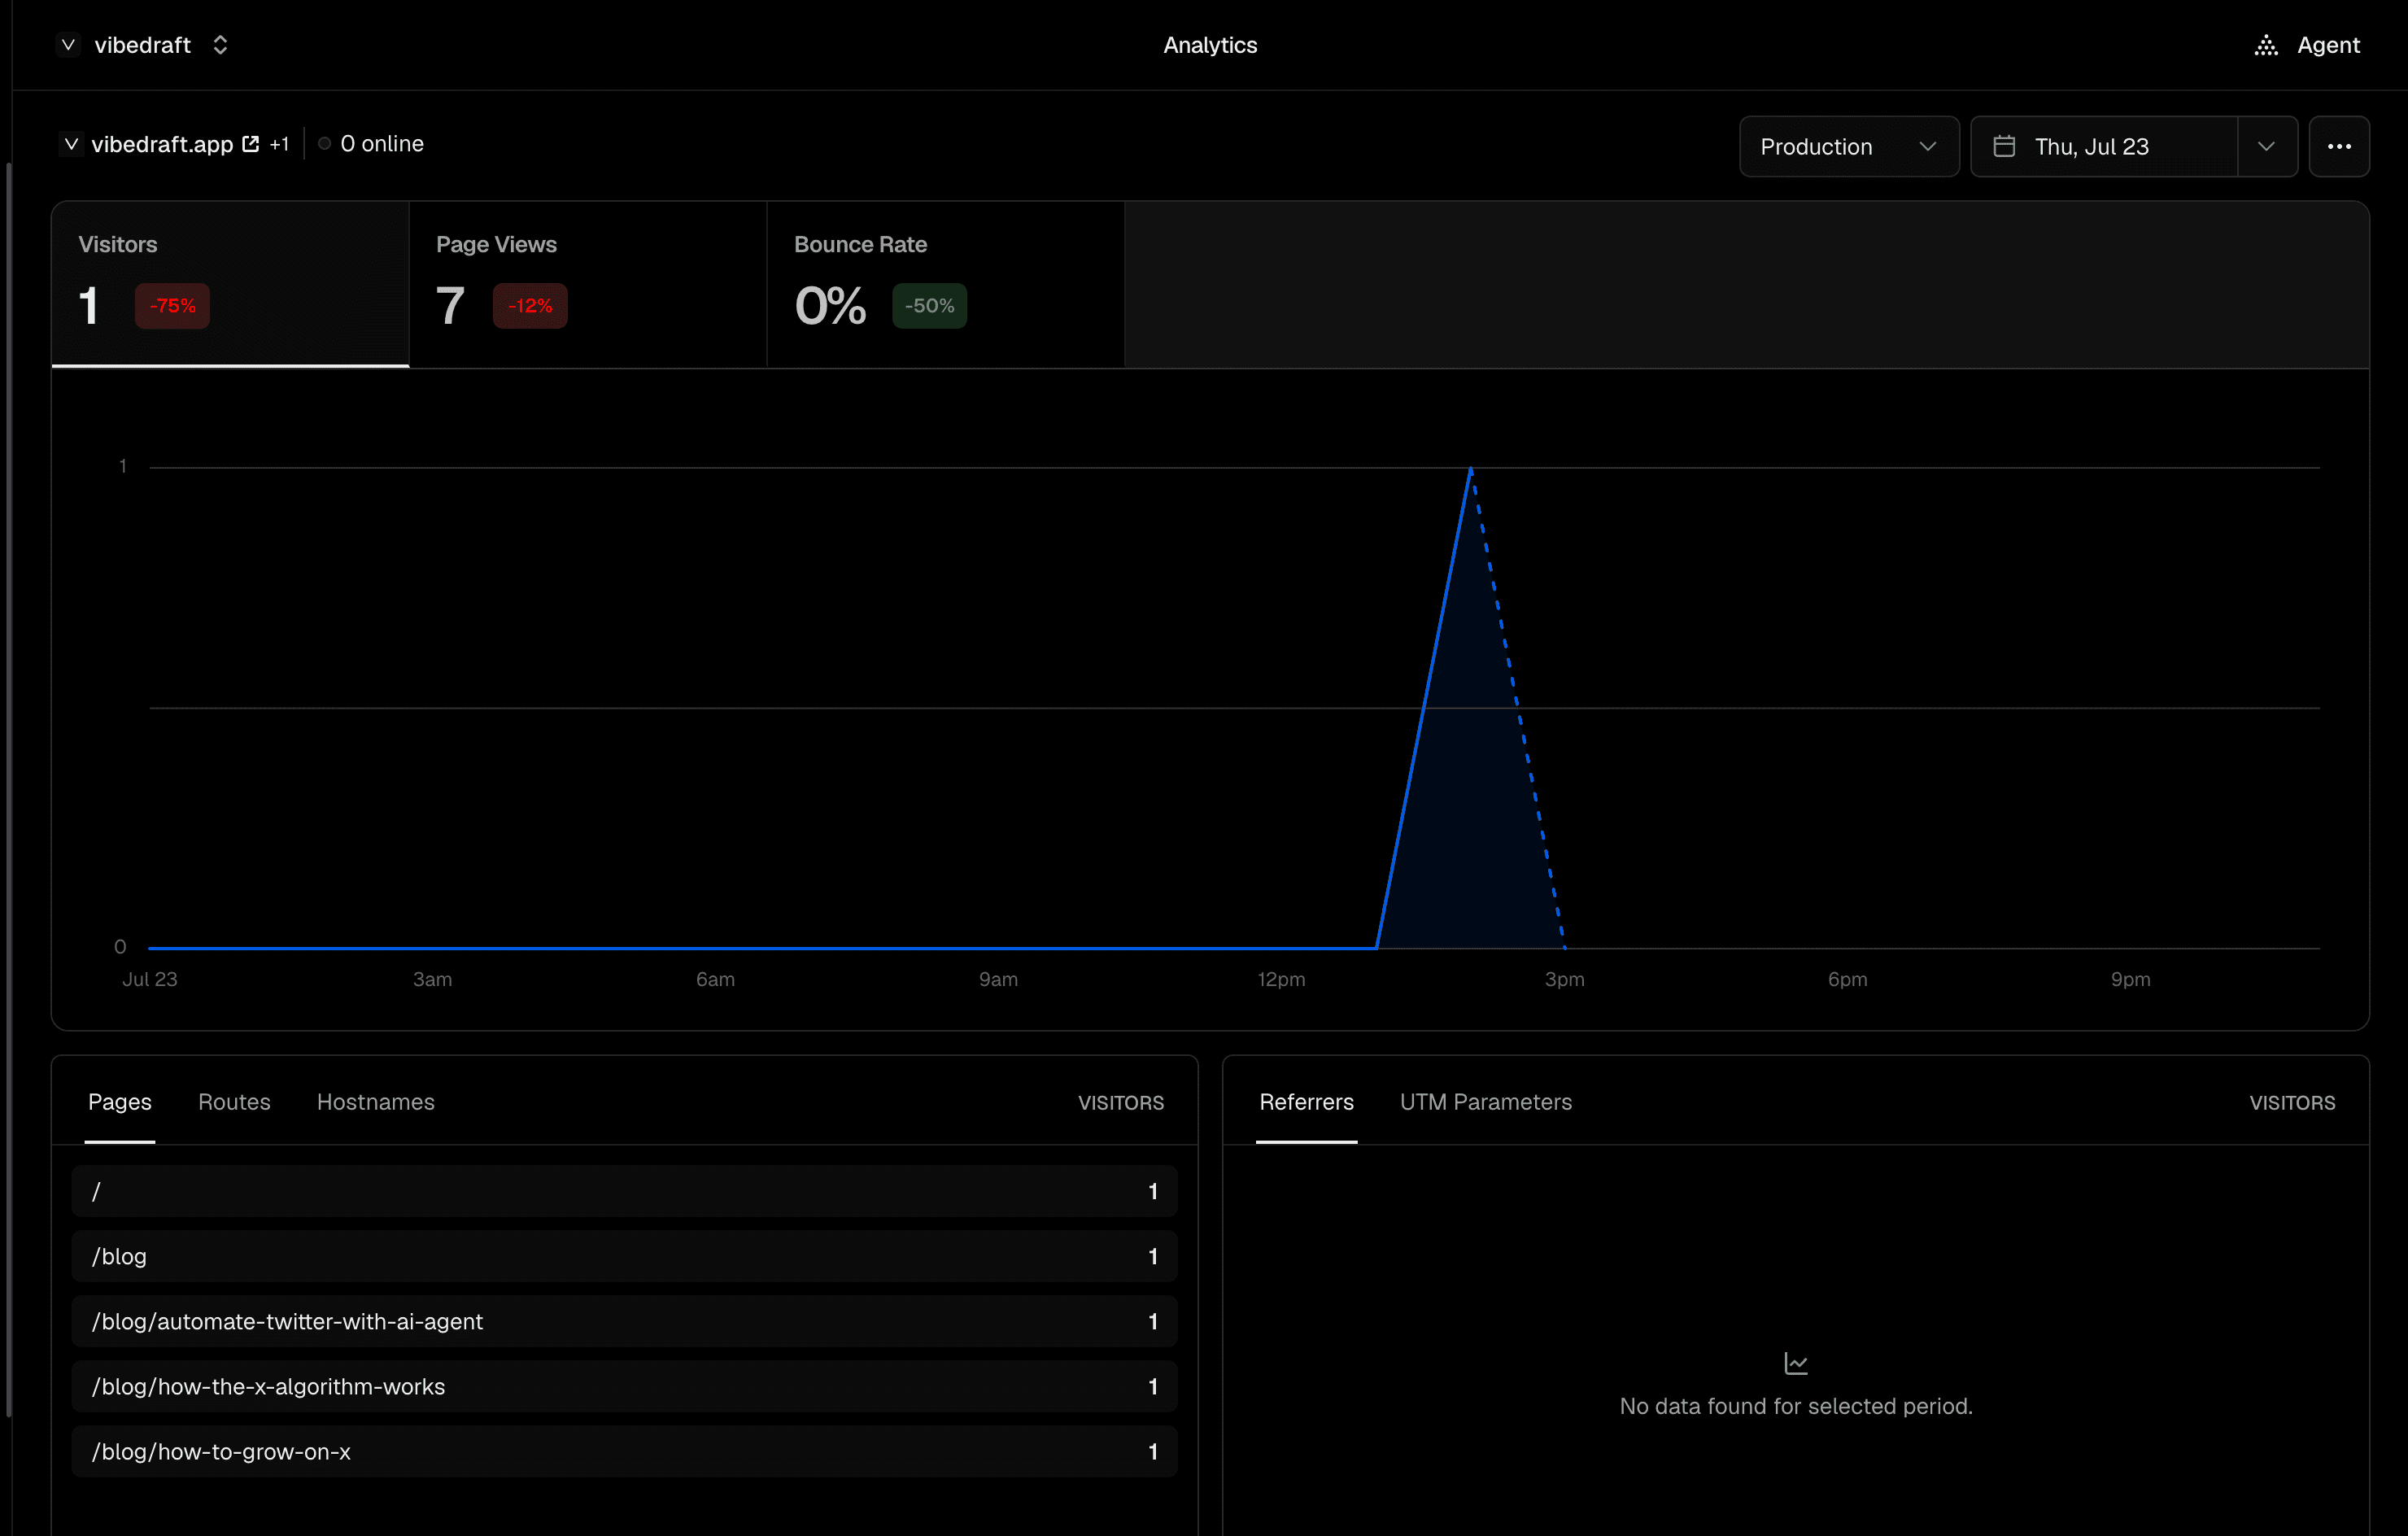Click the -75% visitors change badge
Viewport: 2408px width, 1536px height.
[x=172, y=306]
